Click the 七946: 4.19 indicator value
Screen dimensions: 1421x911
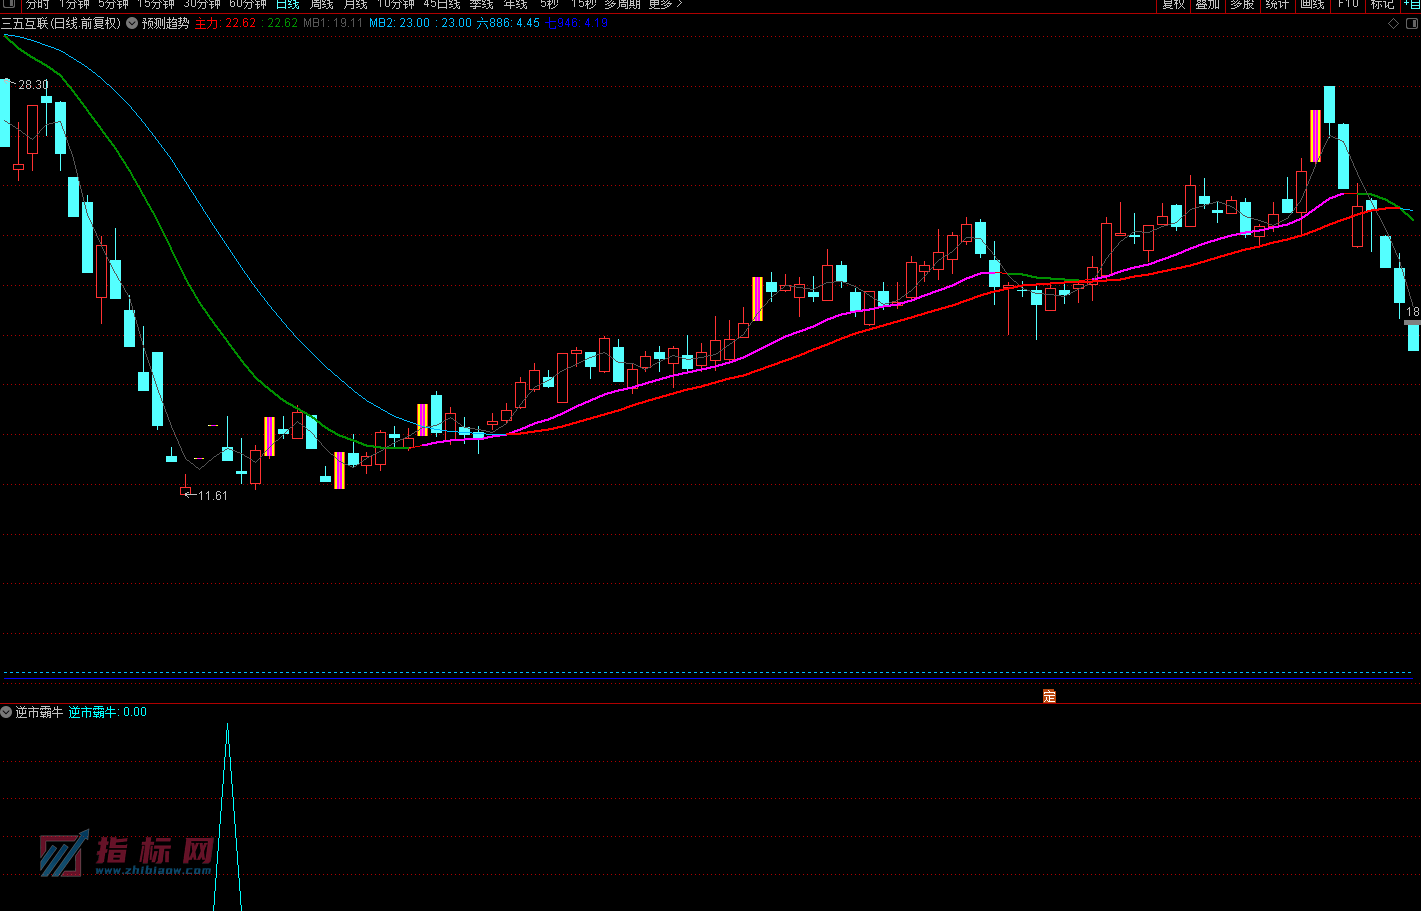tap(577, 23)
